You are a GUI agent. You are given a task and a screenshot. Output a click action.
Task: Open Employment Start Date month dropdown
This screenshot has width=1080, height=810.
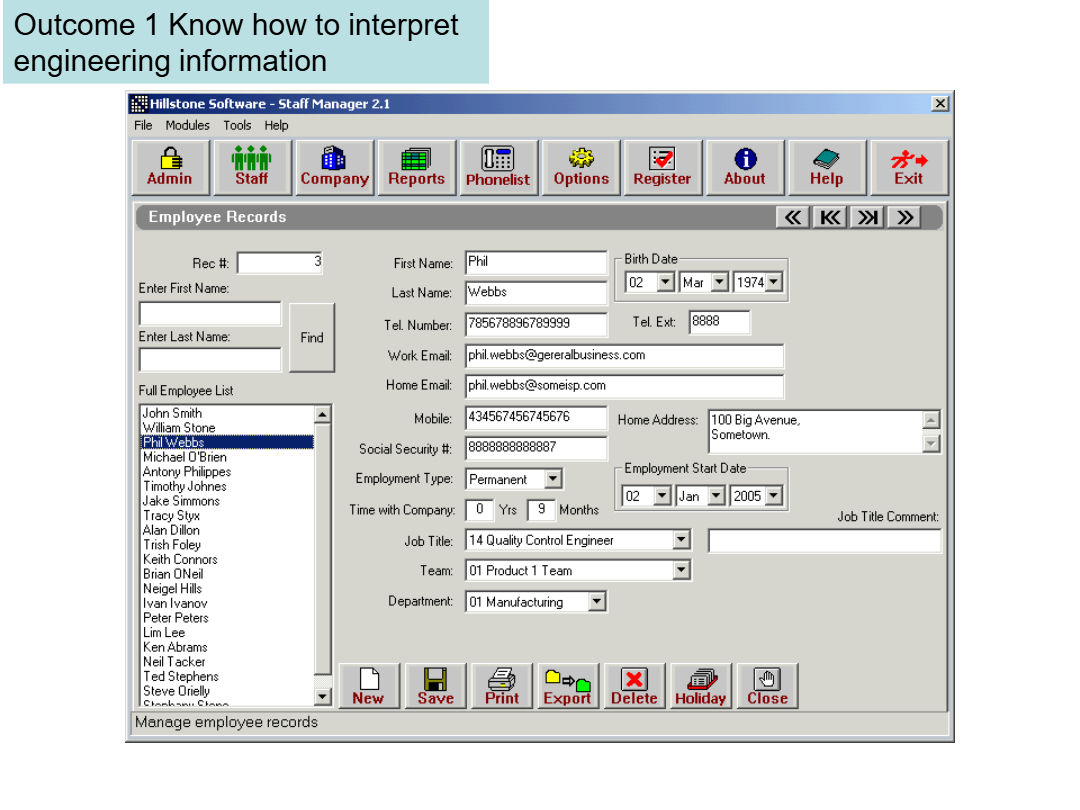pyautogui.click(x=716, y=496)
